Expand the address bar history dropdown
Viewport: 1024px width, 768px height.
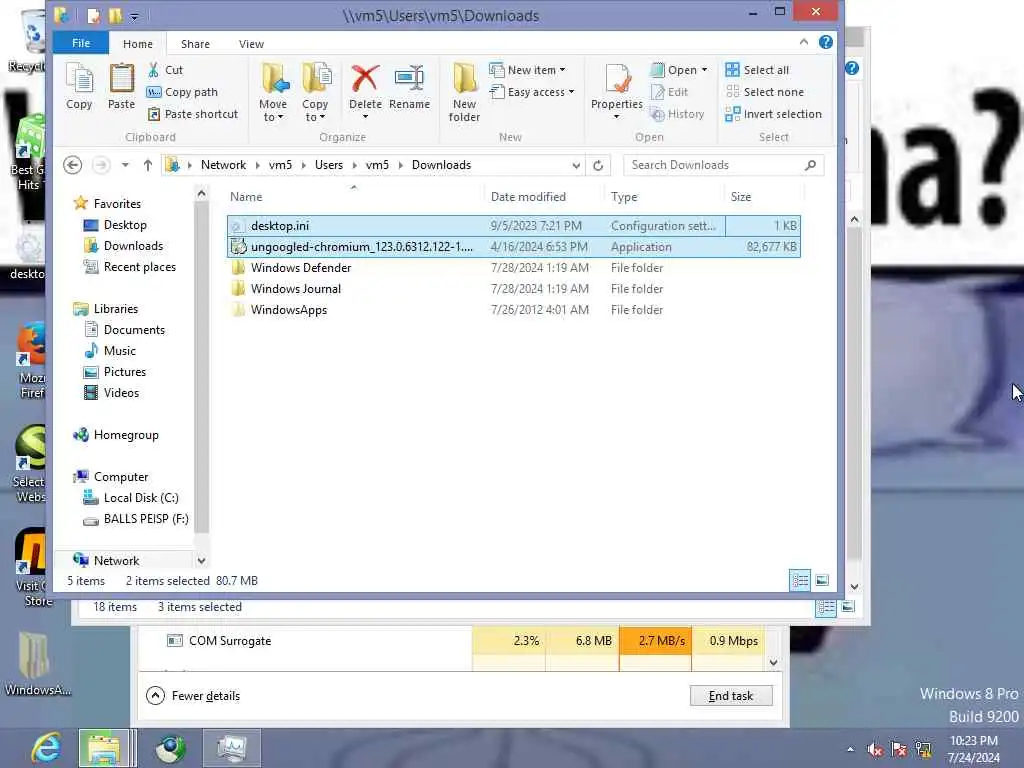coord(576,165)
